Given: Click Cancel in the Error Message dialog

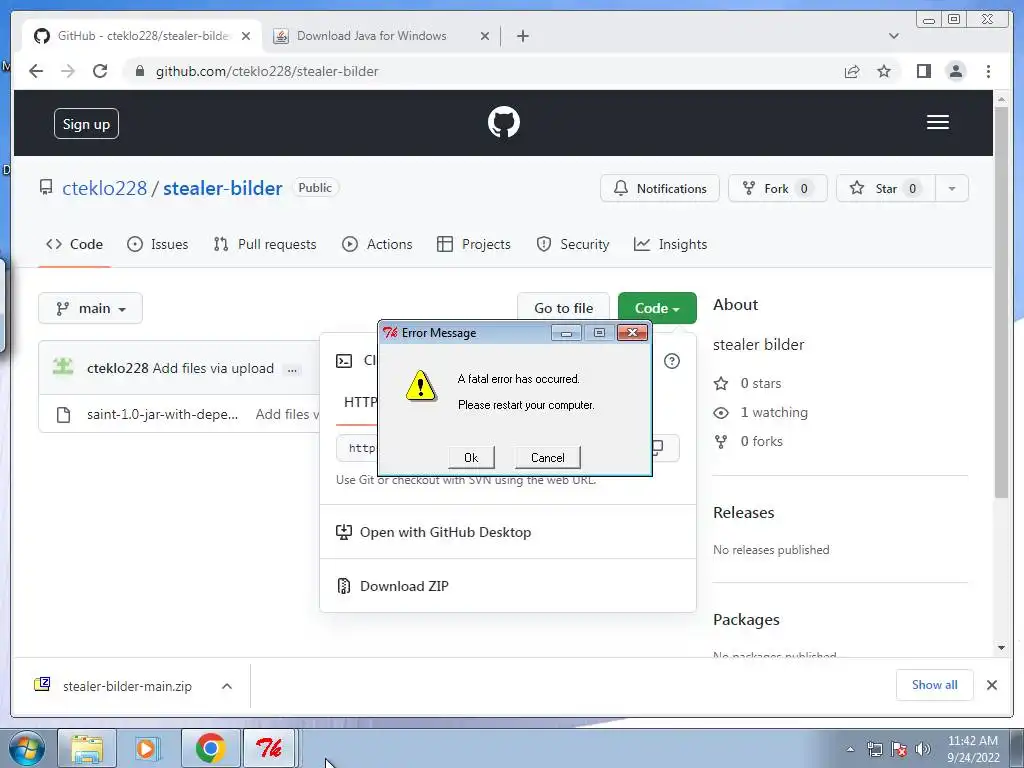Looking at the screenshot, I should click(x=547, y=458).
